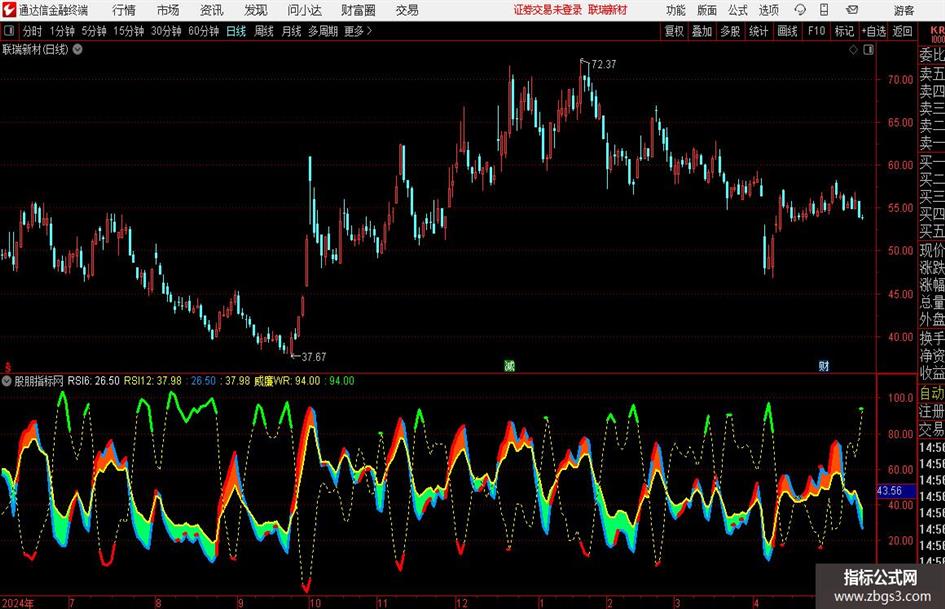
Task: Open the 功能 menu
Action: point(676,10)
